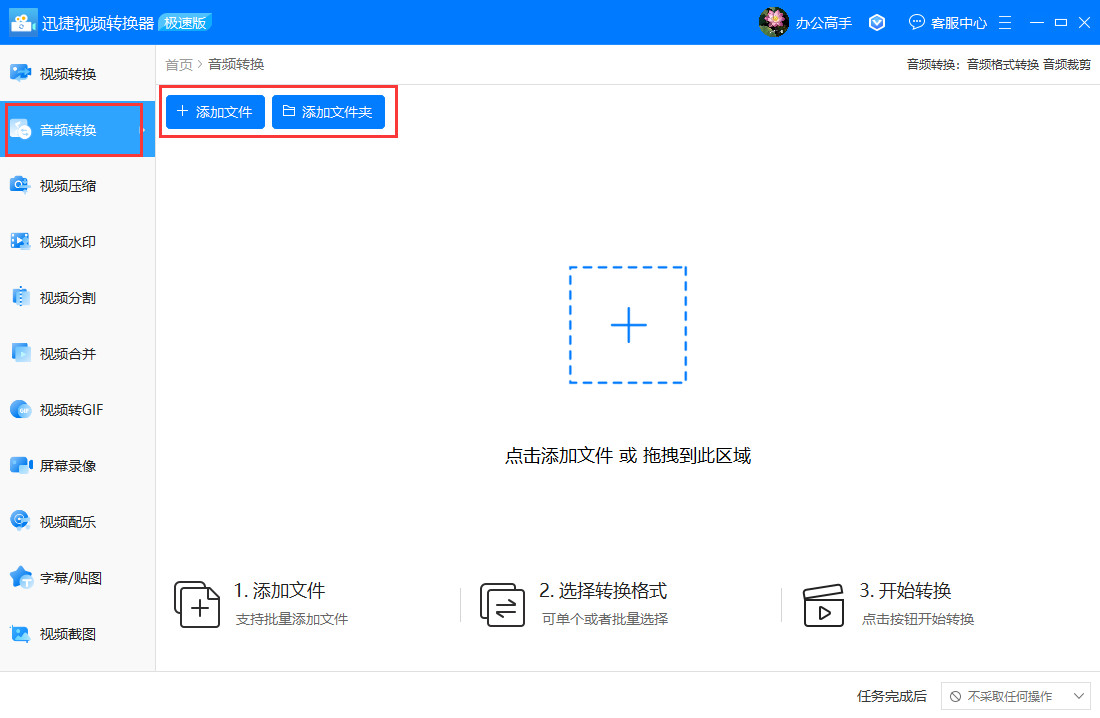The width and height of the screenshot is (1100, 718).
Task: Open the hamburger menu in title bar
Action: tap(1005, 22)
